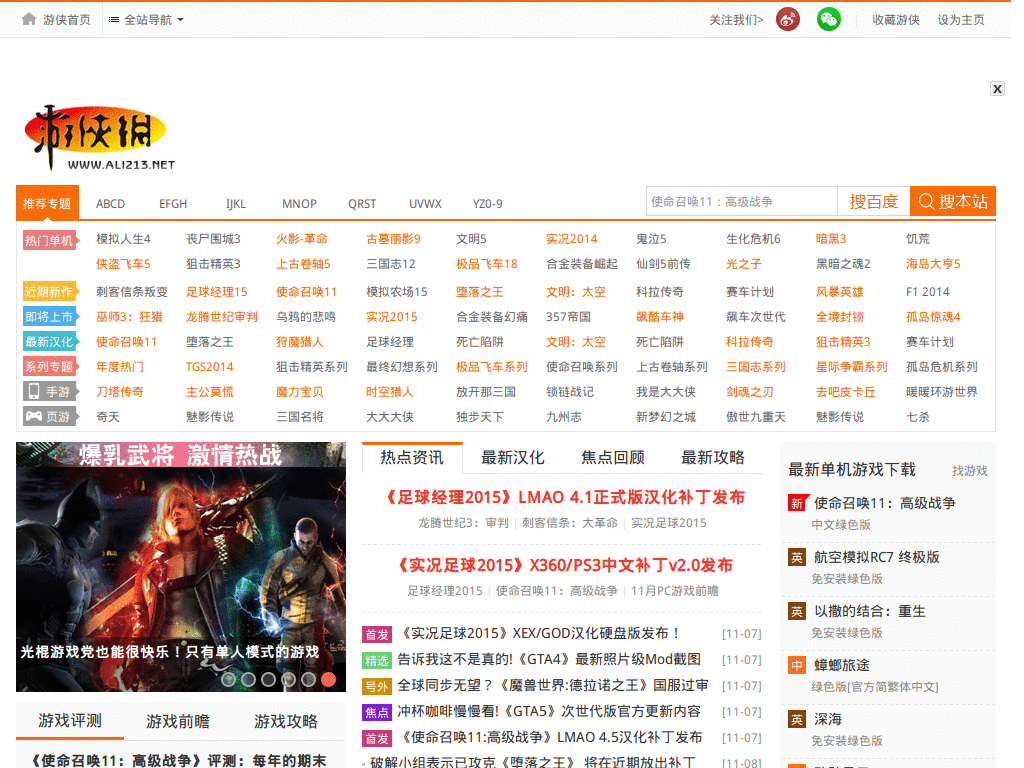Click the 系列专题 category label

pos(50,366)
